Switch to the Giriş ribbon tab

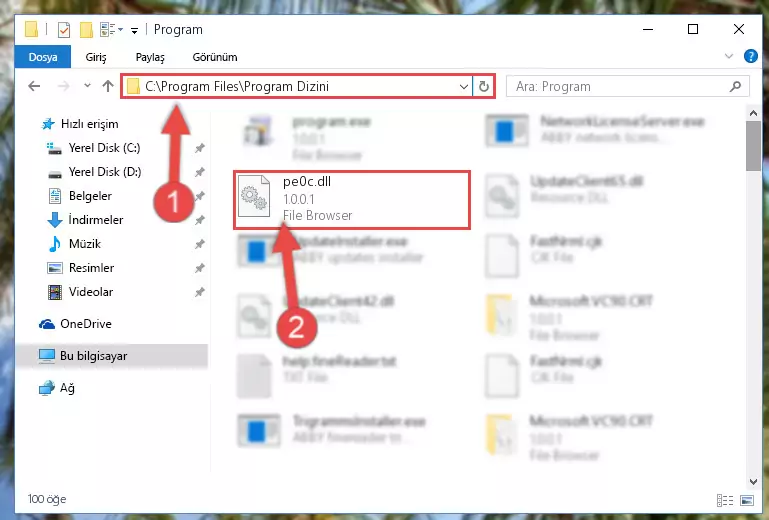(x=96, y=57)
